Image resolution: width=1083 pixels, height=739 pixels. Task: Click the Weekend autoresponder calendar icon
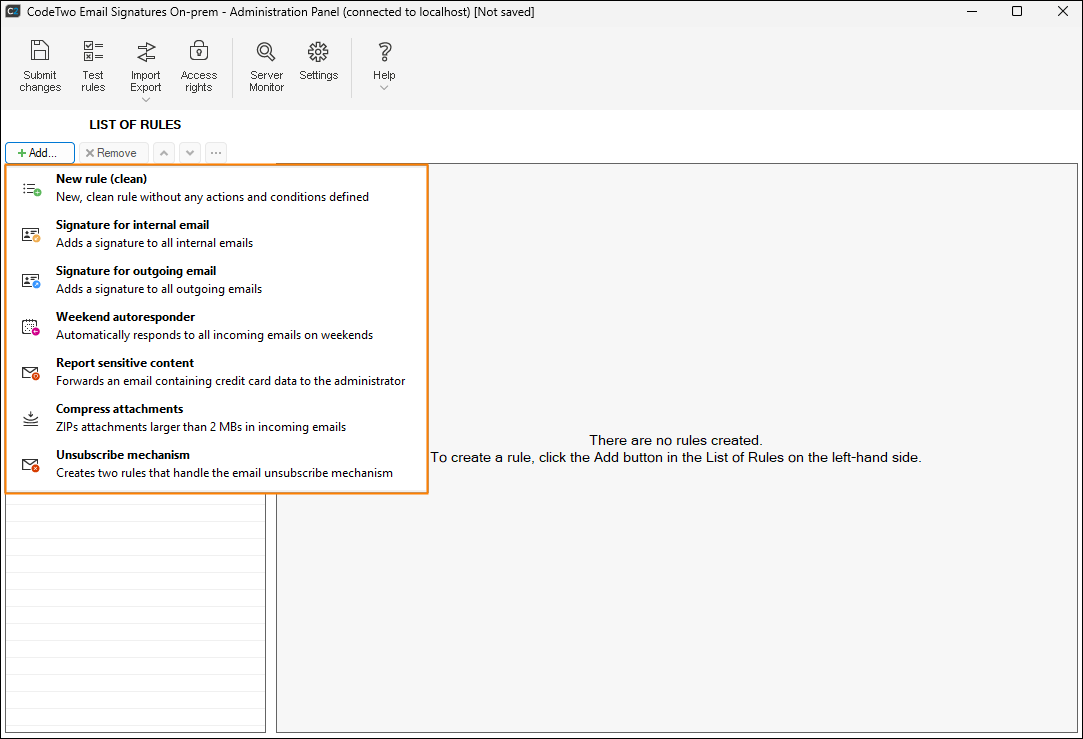click(31, 326)
